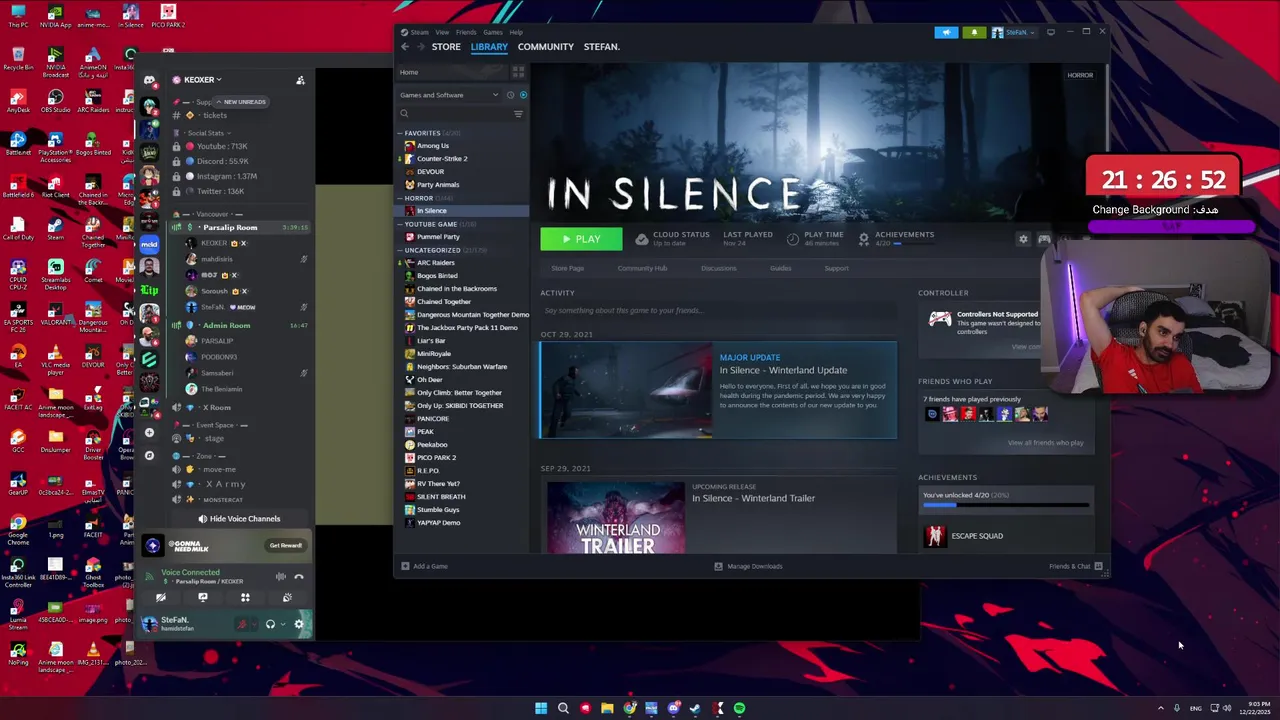Open Windows taskbar search
Viewport: 1280px width, 720px height.
[x=563, y=708]
